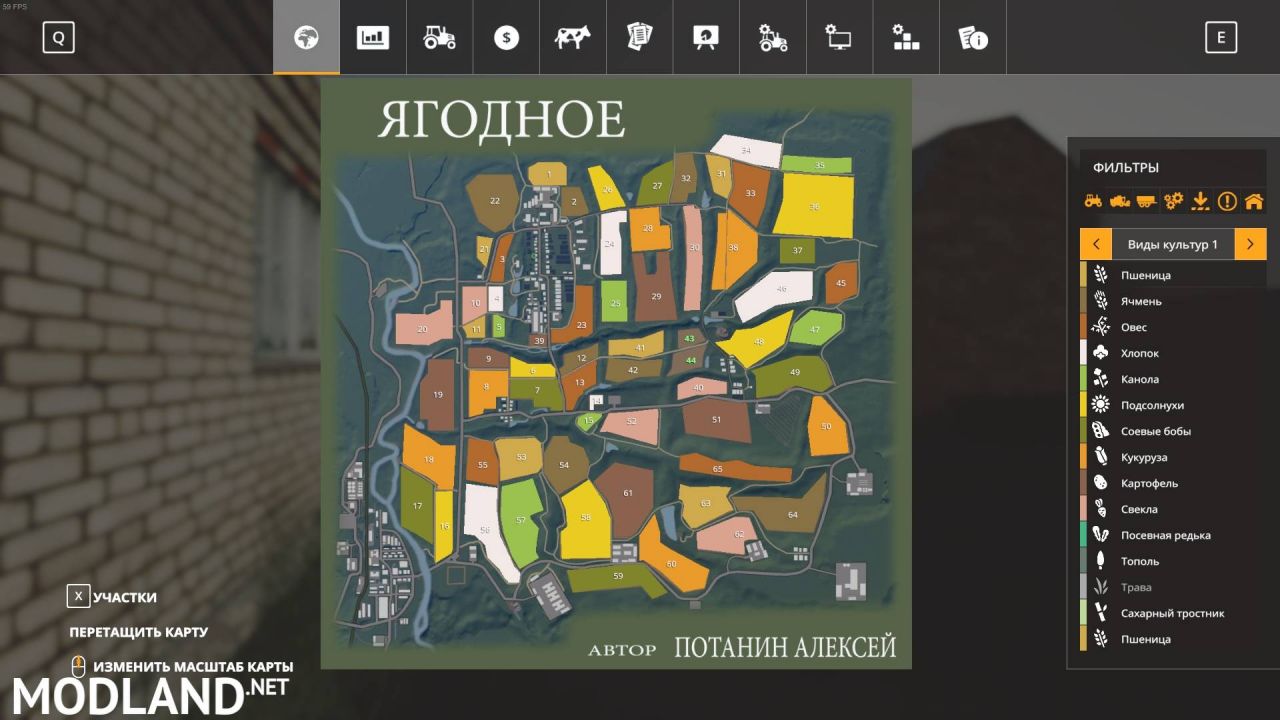Toggle the tractor vehicles map filter
This screenshot has width=1280, height=720.
pos(1093,201)
